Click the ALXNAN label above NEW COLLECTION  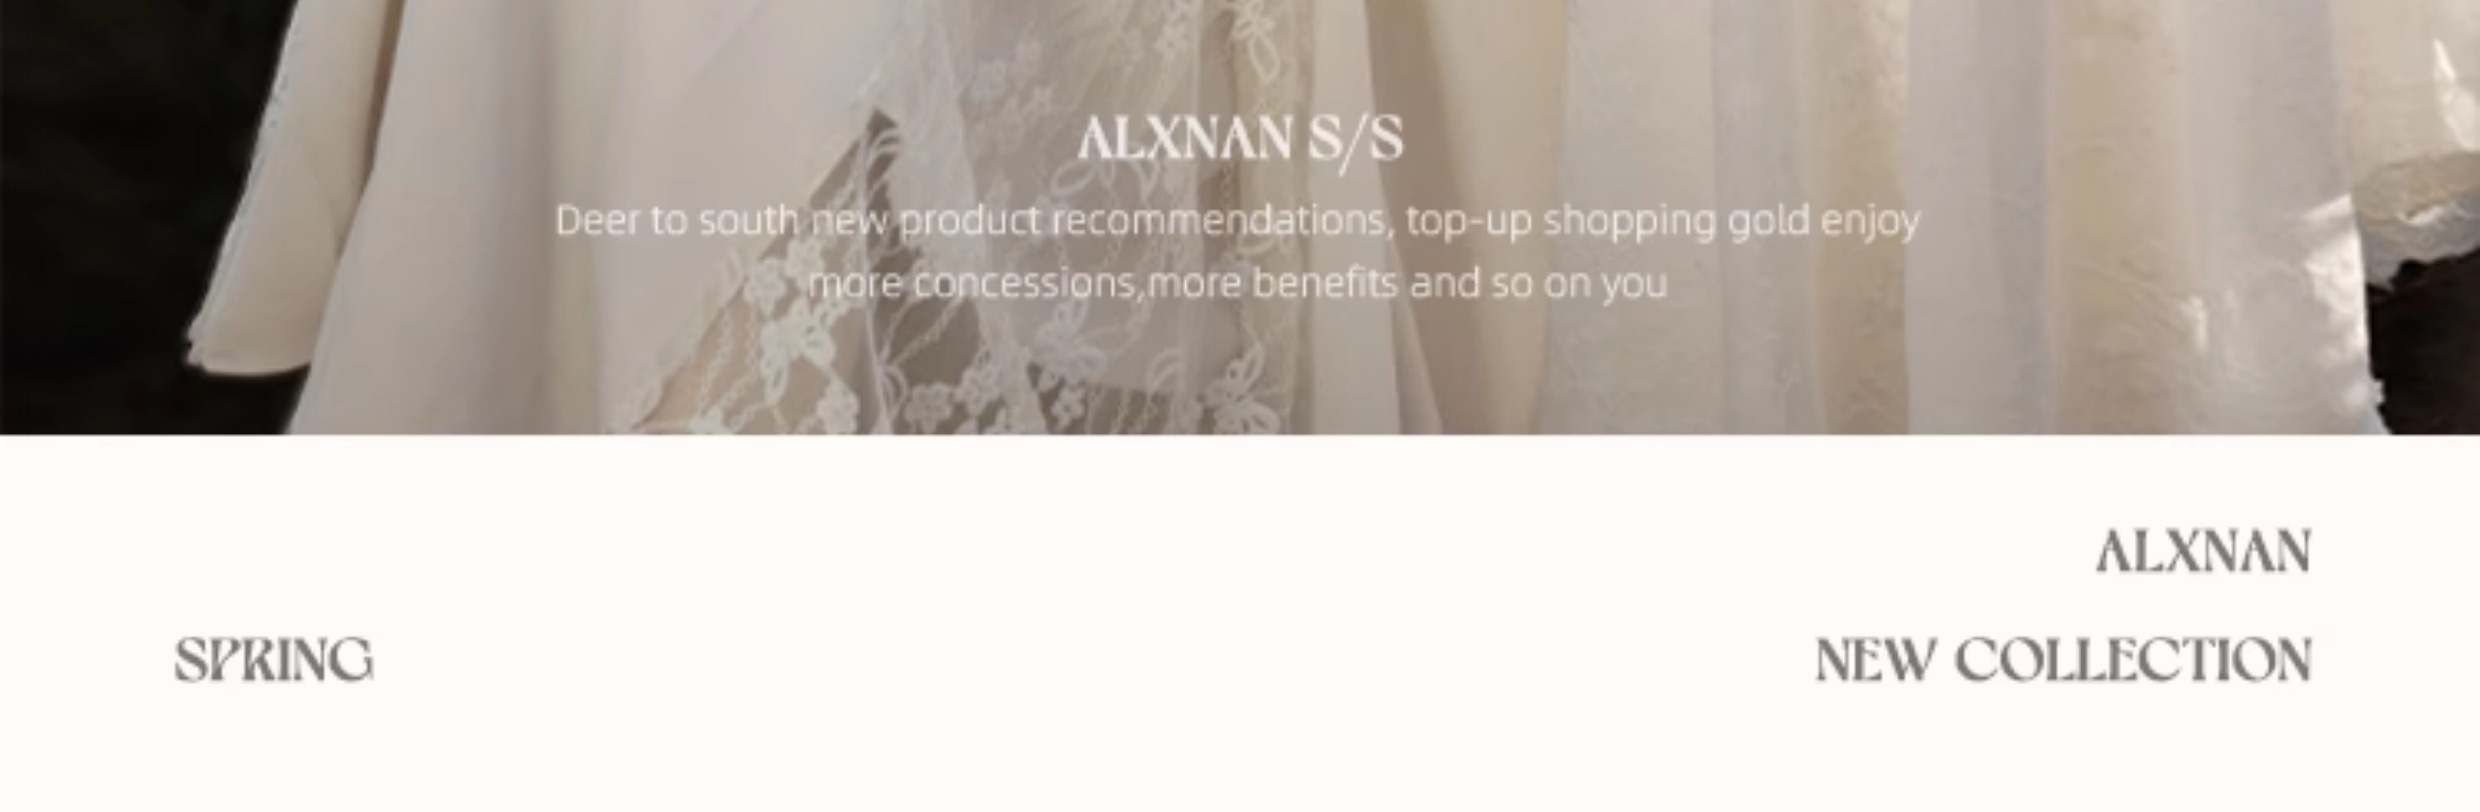click(x=2204, y=552)
